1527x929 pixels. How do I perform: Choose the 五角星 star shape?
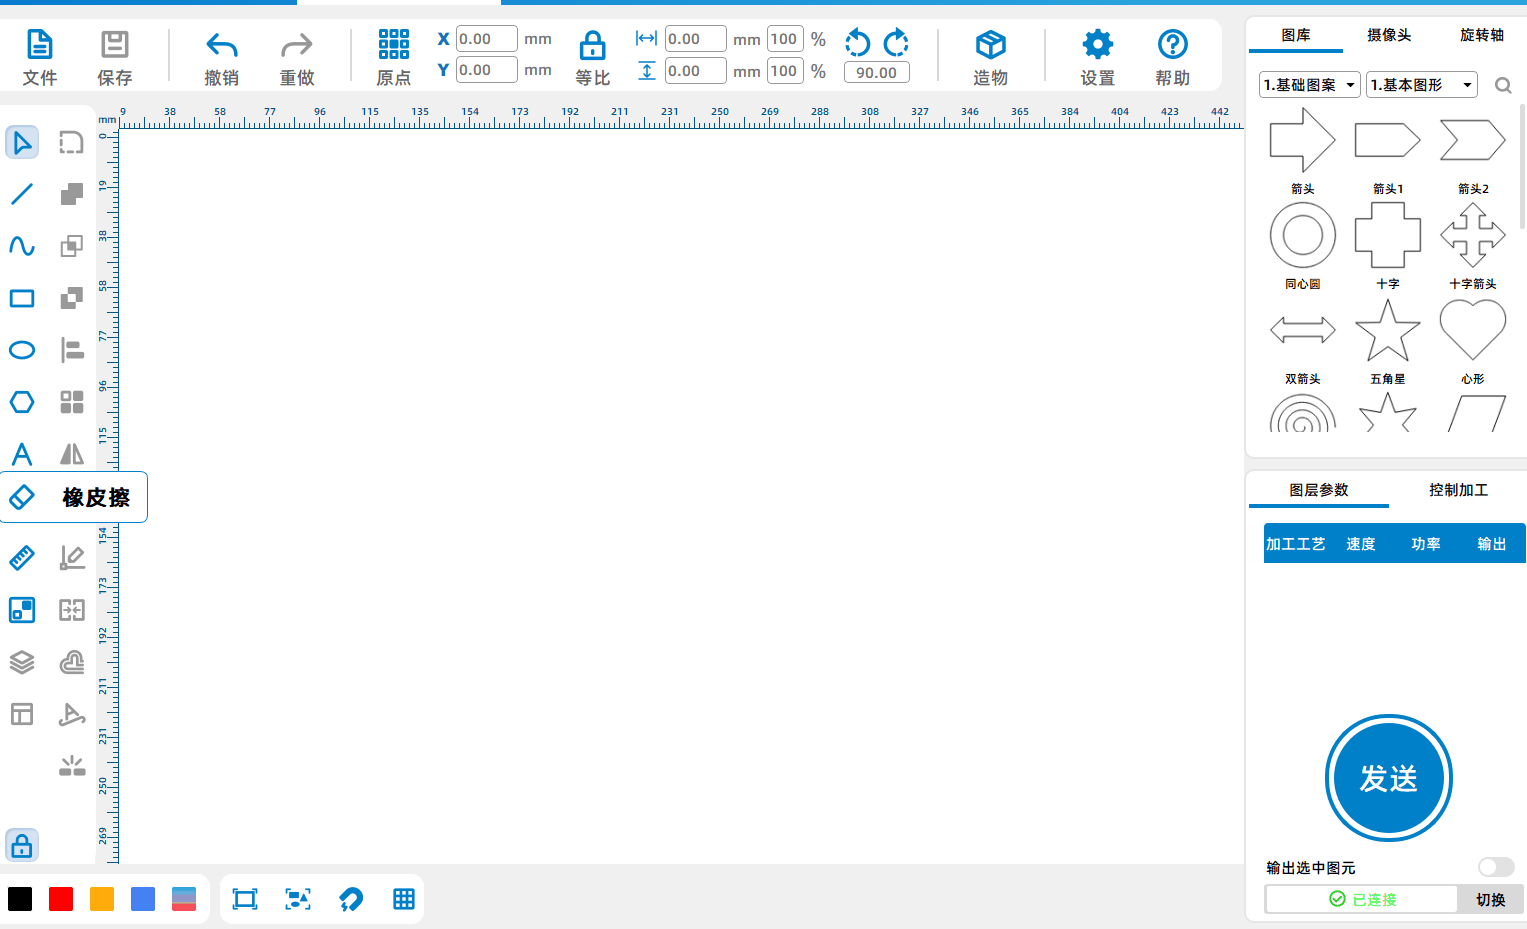tap(1388, 330)
